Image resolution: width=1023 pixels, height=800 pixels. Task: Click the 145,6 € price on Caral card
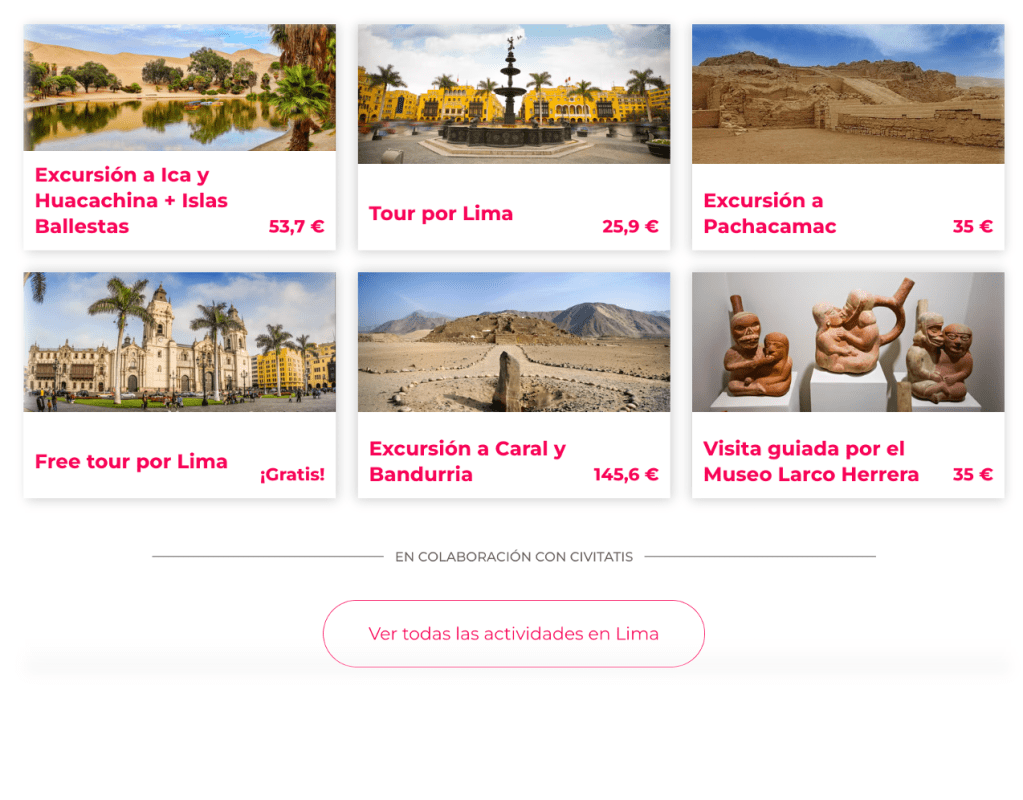[626, 474]
